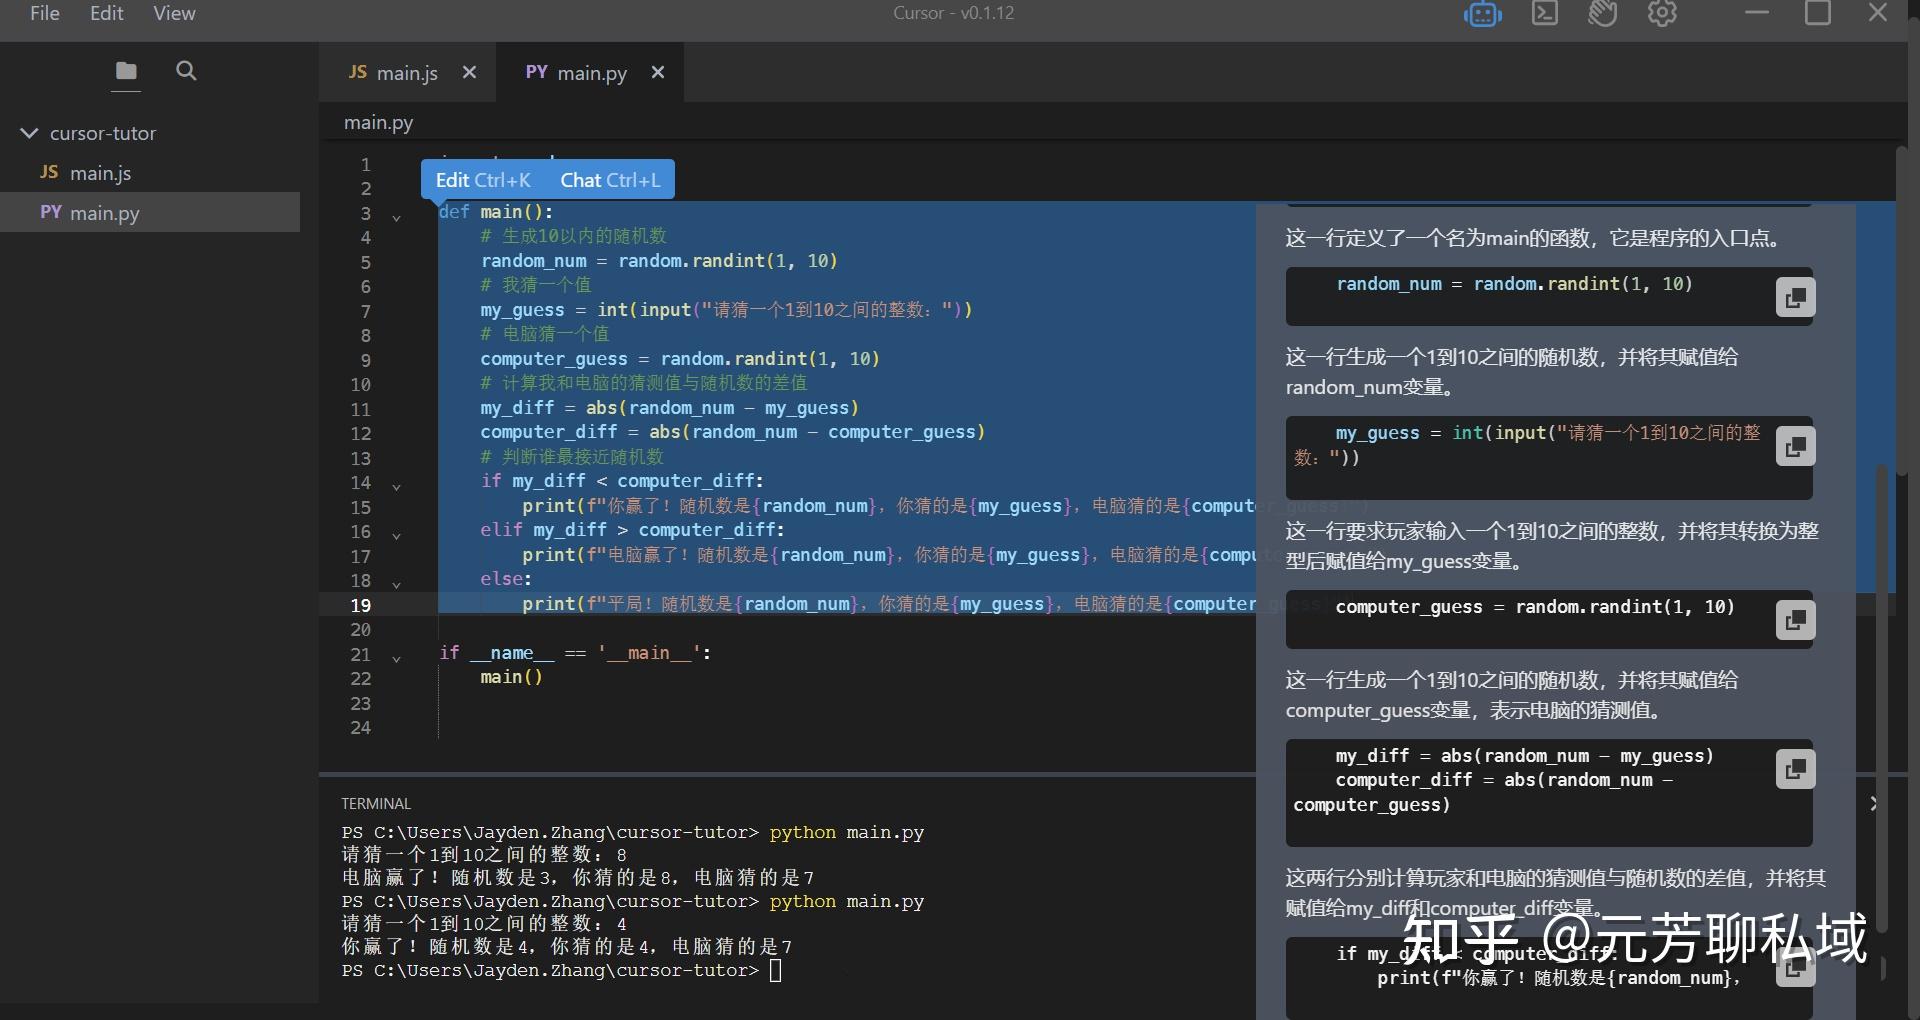Close the main.py tab
This screenshot has width=1920, height=1020.
point(657,72)
